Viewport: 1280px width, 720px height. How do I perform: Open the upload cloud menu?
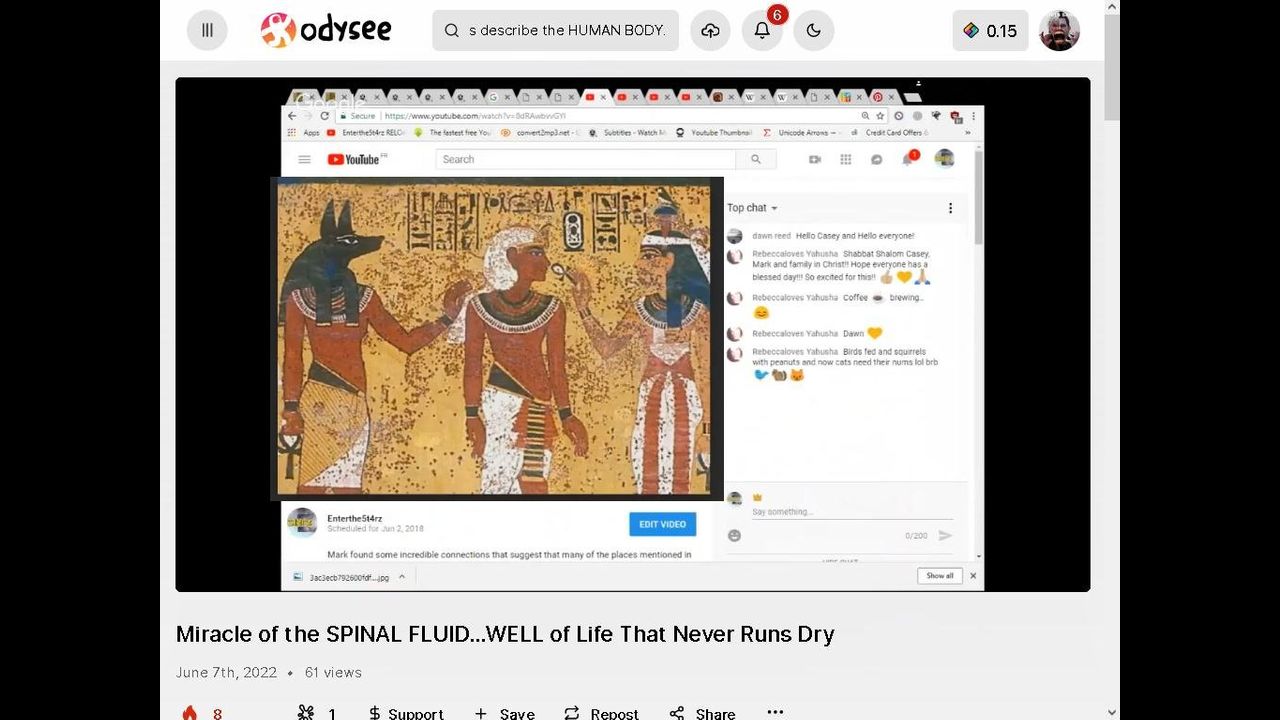710,30
